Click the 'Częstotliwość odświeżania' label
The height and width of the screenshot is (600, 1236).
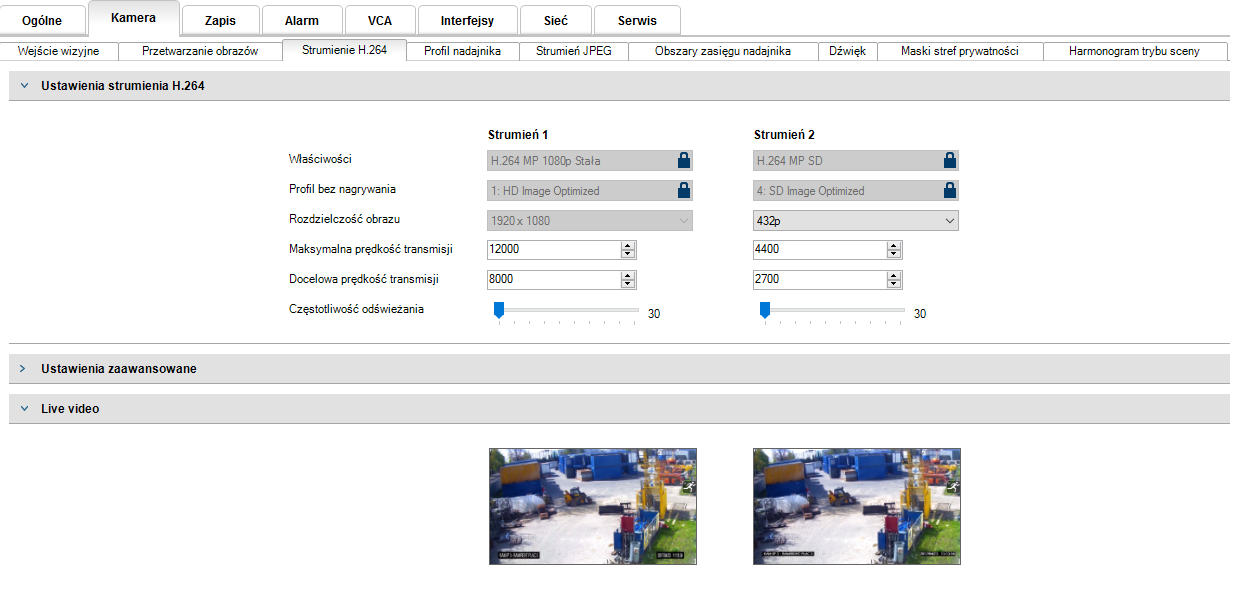point(356,309)
